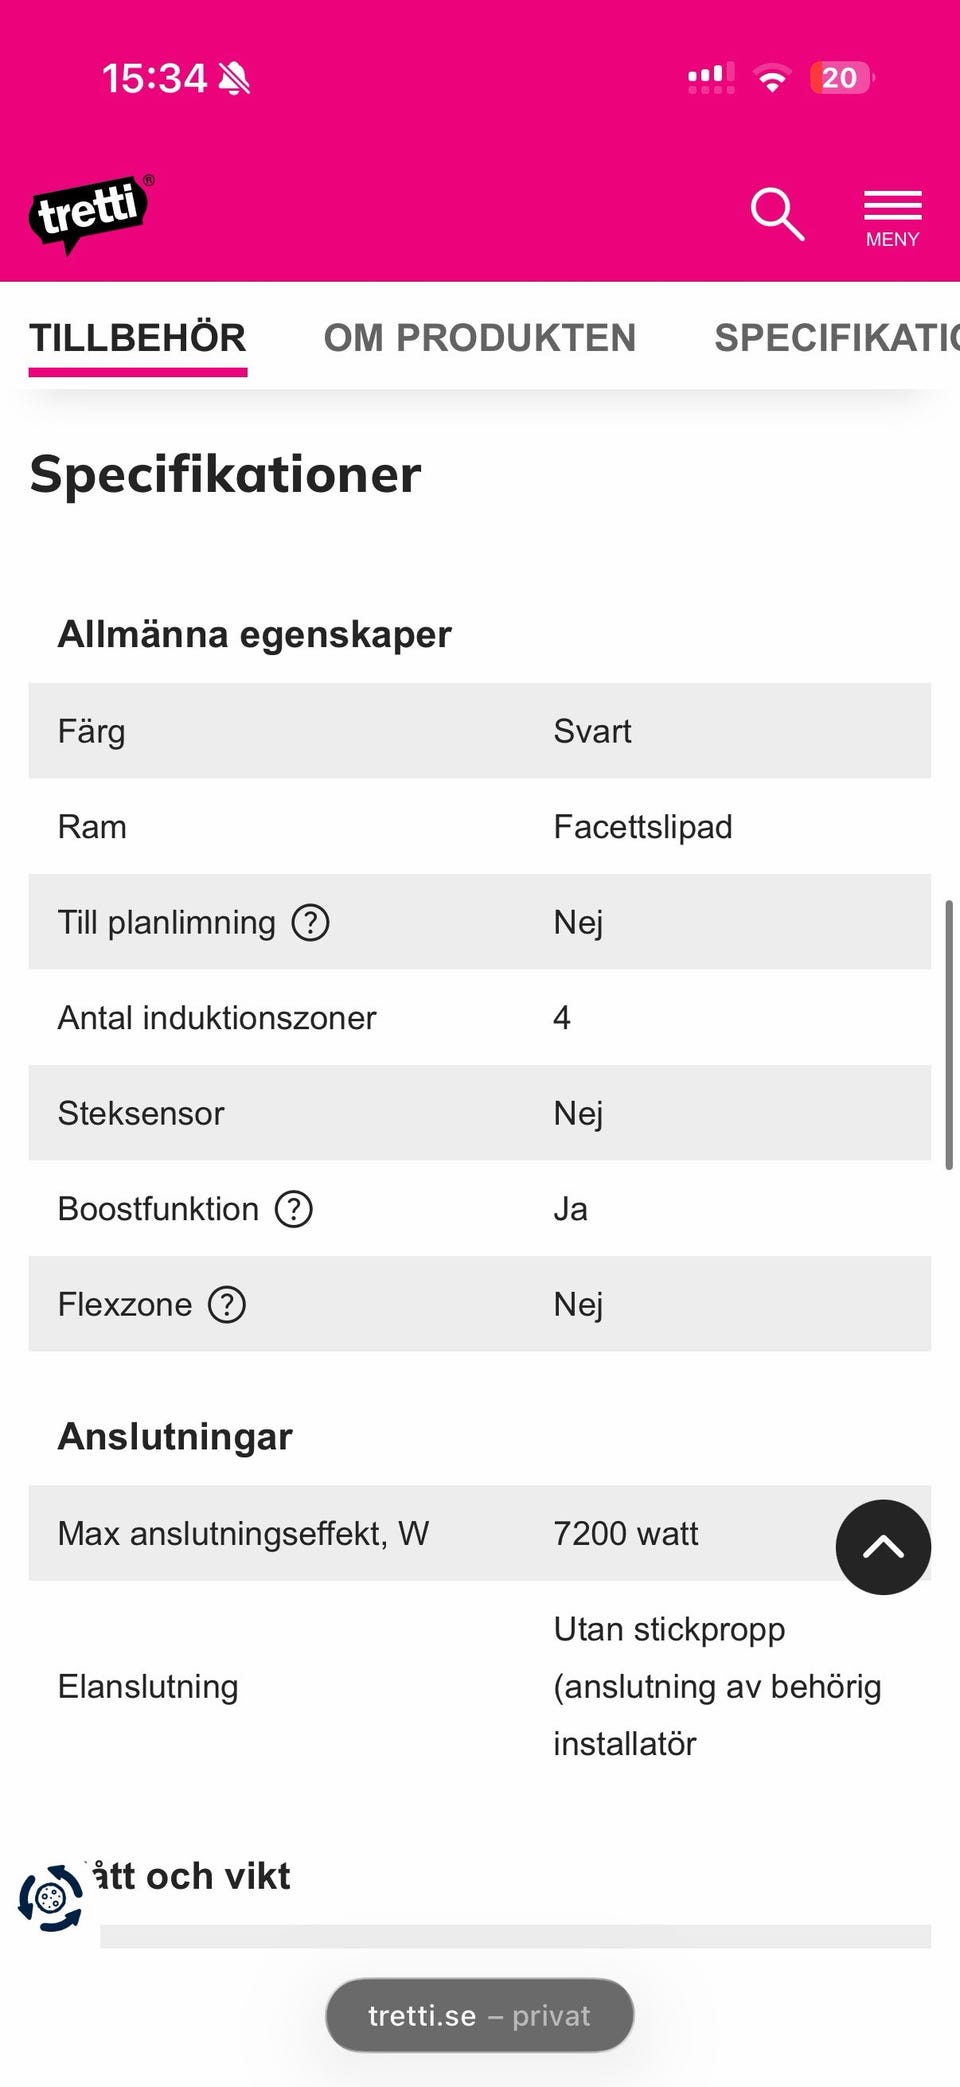The image size is (960, 2087).
Task: Show help for Flexzone
Action: pos(227,1304)
